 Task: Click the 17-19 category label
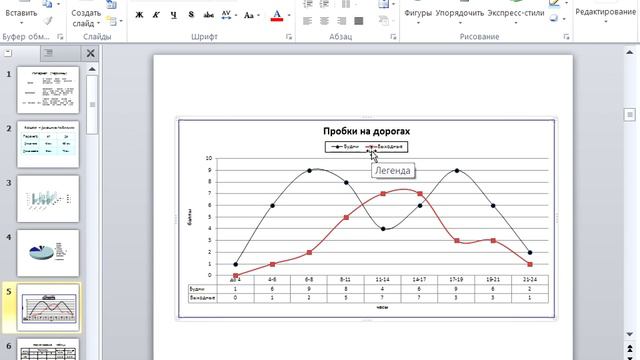(x=456, y=280)
